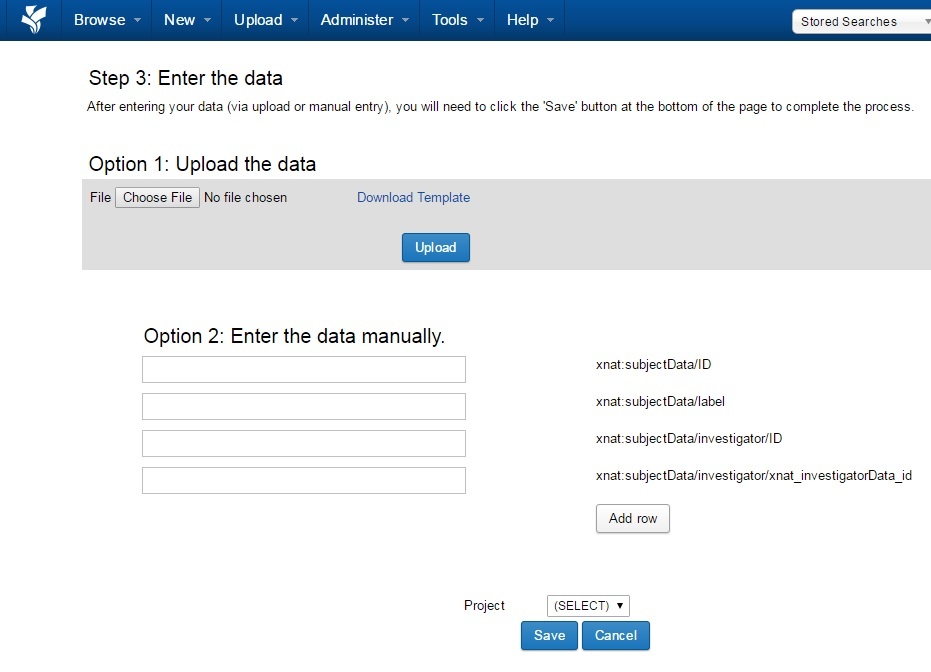Open the Browse menu
931x672 pixels.
100,19
